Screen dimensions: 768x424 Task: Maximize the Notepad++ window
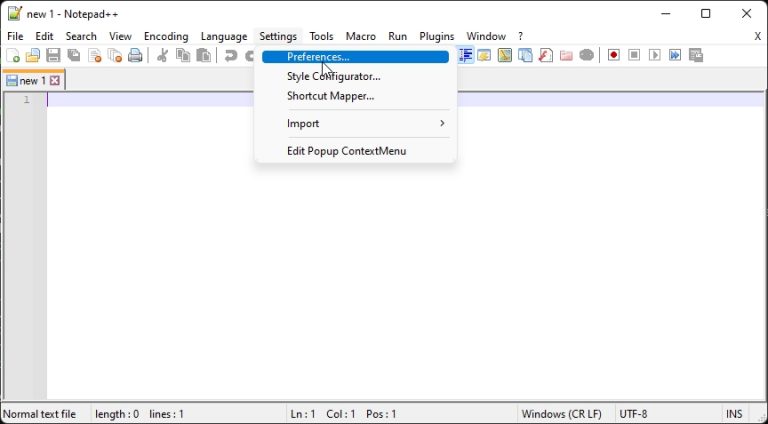705,14
